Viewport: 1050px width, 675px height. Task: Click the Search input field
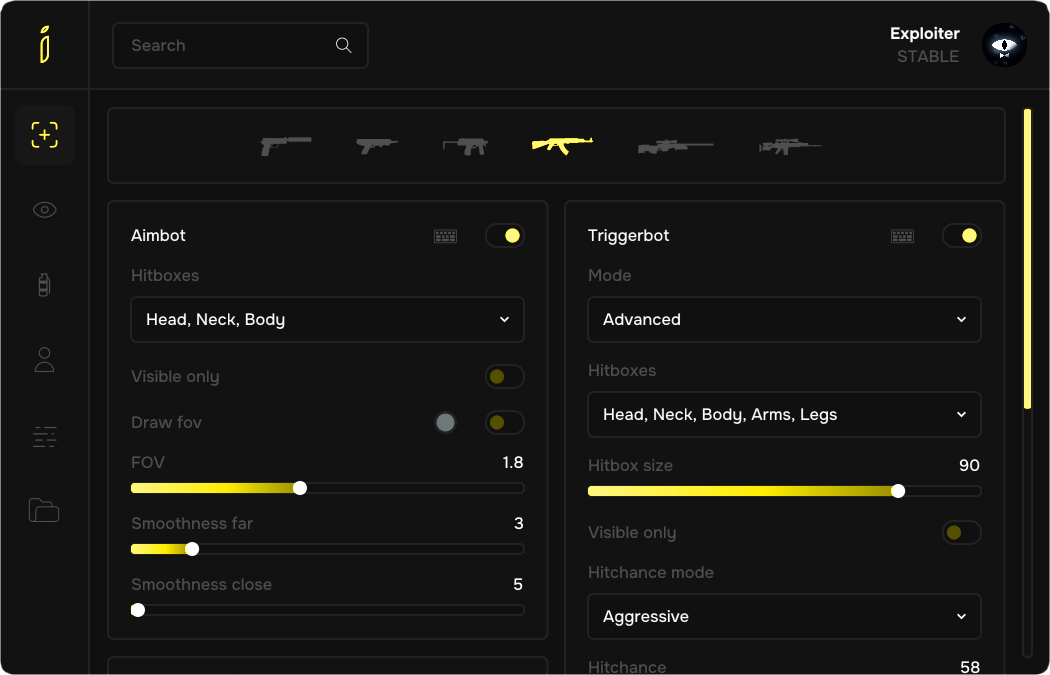click(x=240, y=46)
